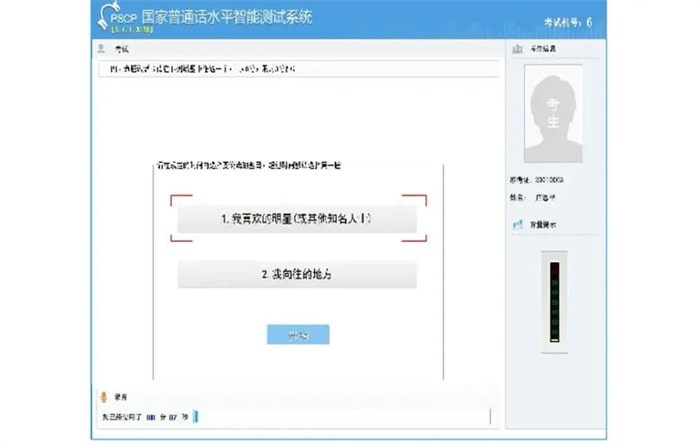Screen dimensions: 700x444
Task: Click the 准考证号 number line
Action: (x=537, y=180)
